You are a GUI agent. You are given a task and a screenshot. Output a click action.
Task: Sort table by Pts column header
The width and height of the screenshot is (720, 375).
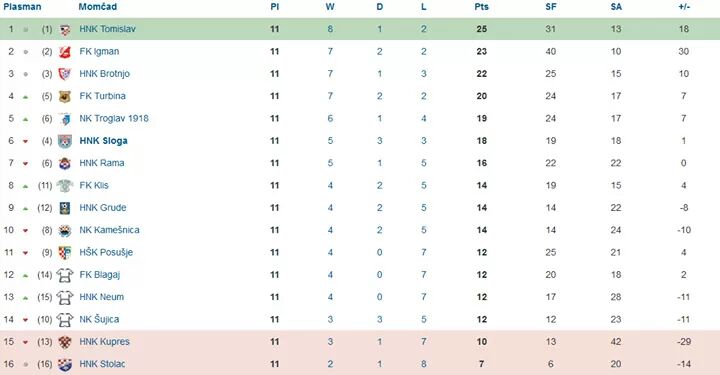point(481,7)
